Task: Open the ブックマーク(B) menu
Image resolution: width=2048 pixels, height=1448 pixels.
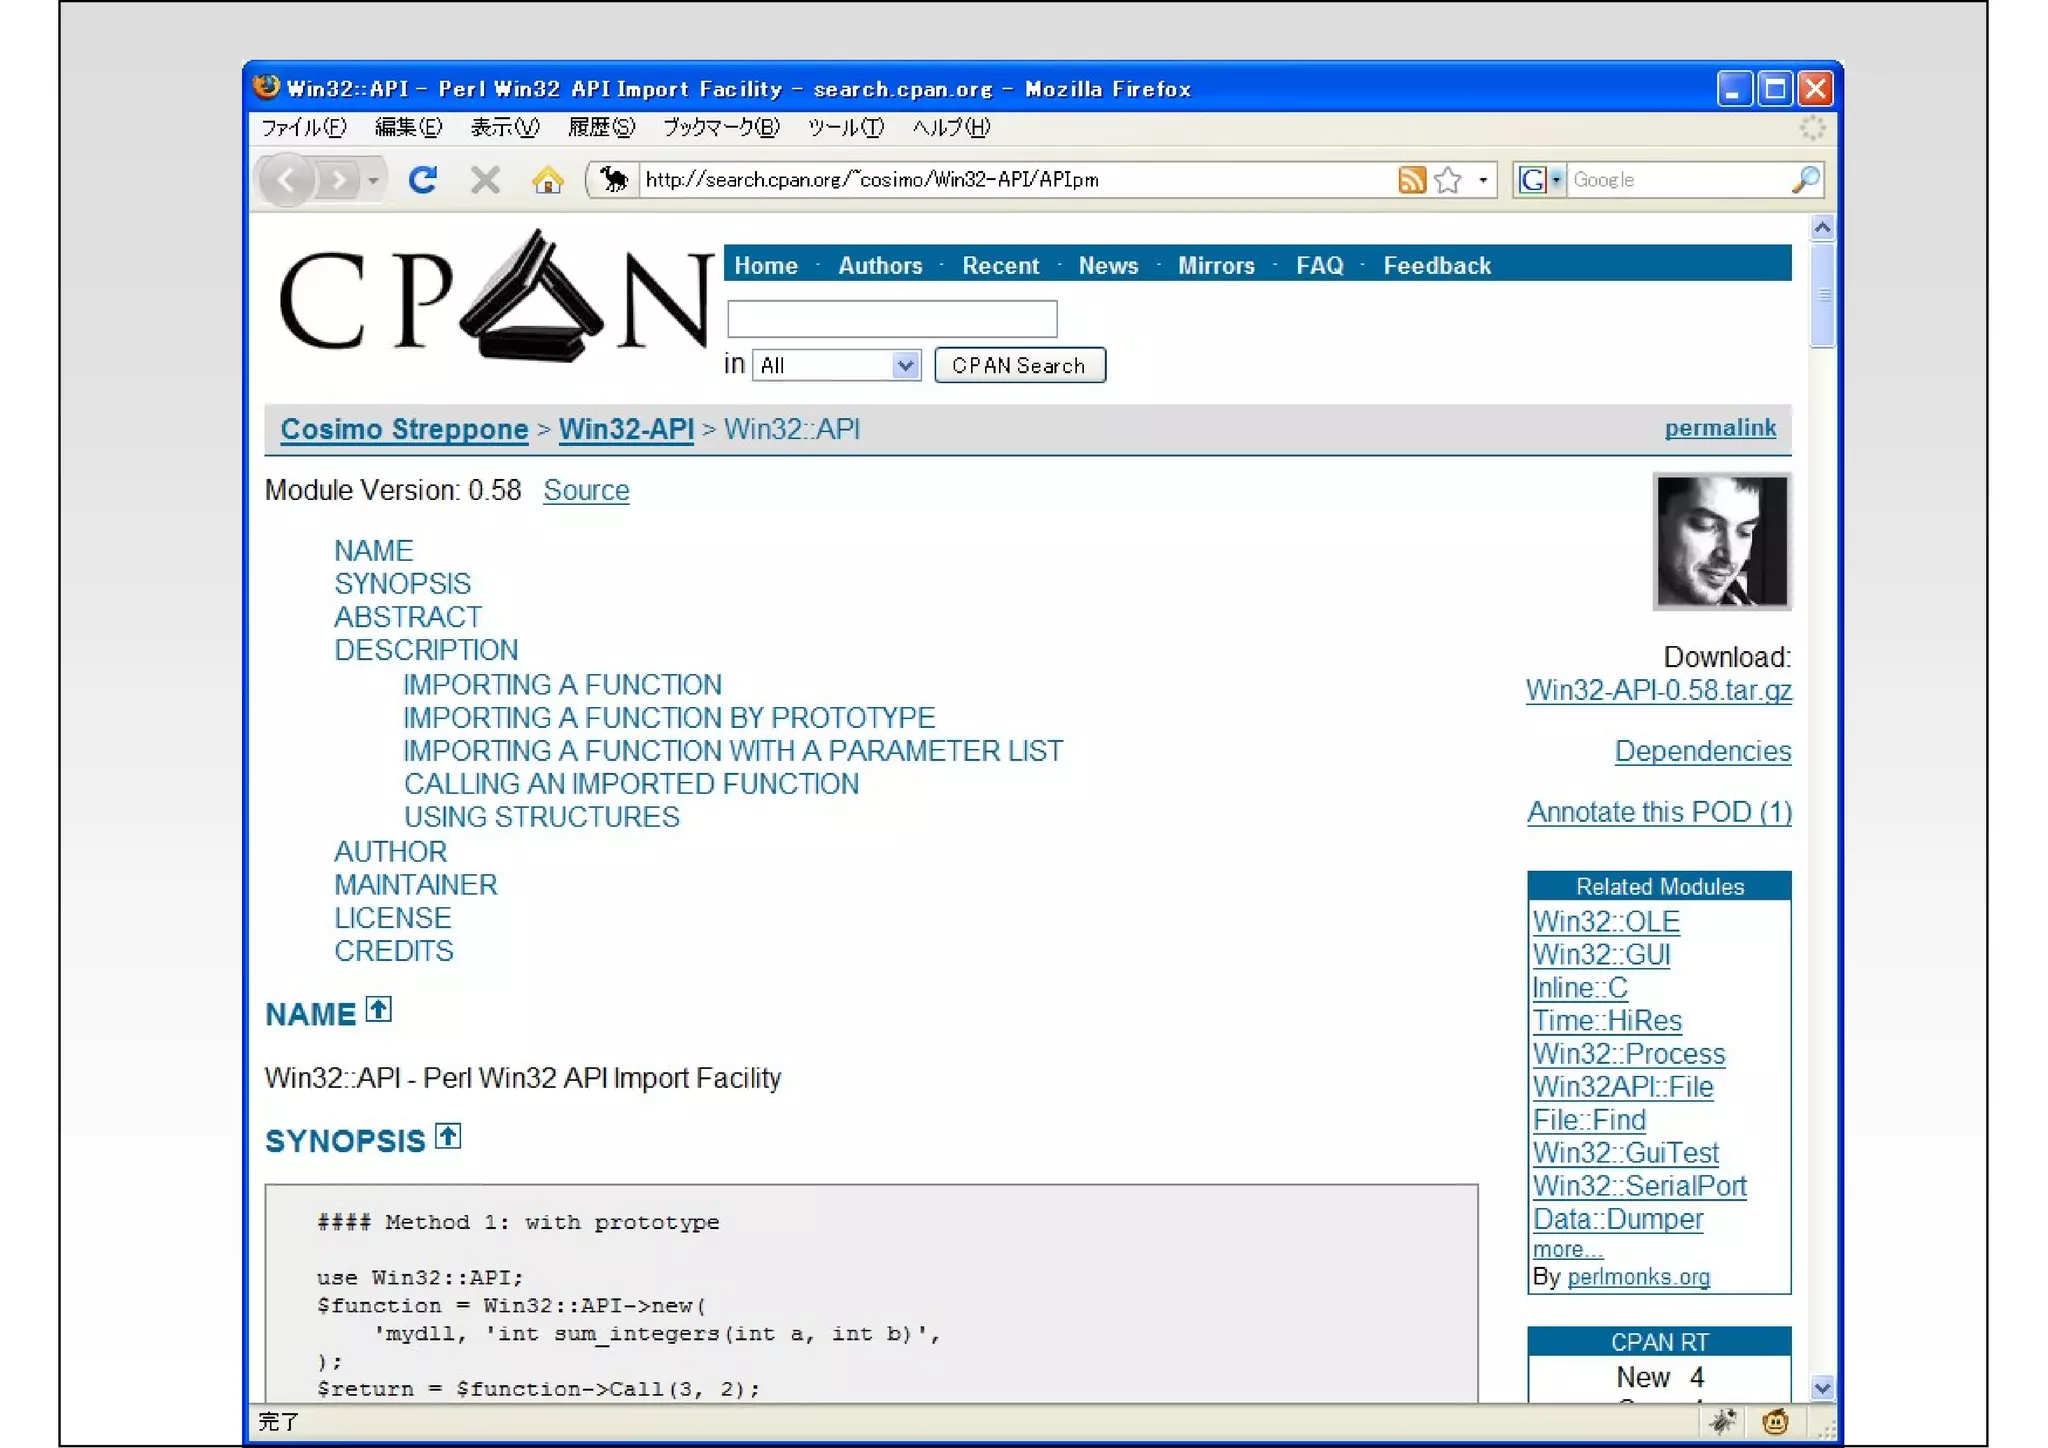Action: (721, 128)
